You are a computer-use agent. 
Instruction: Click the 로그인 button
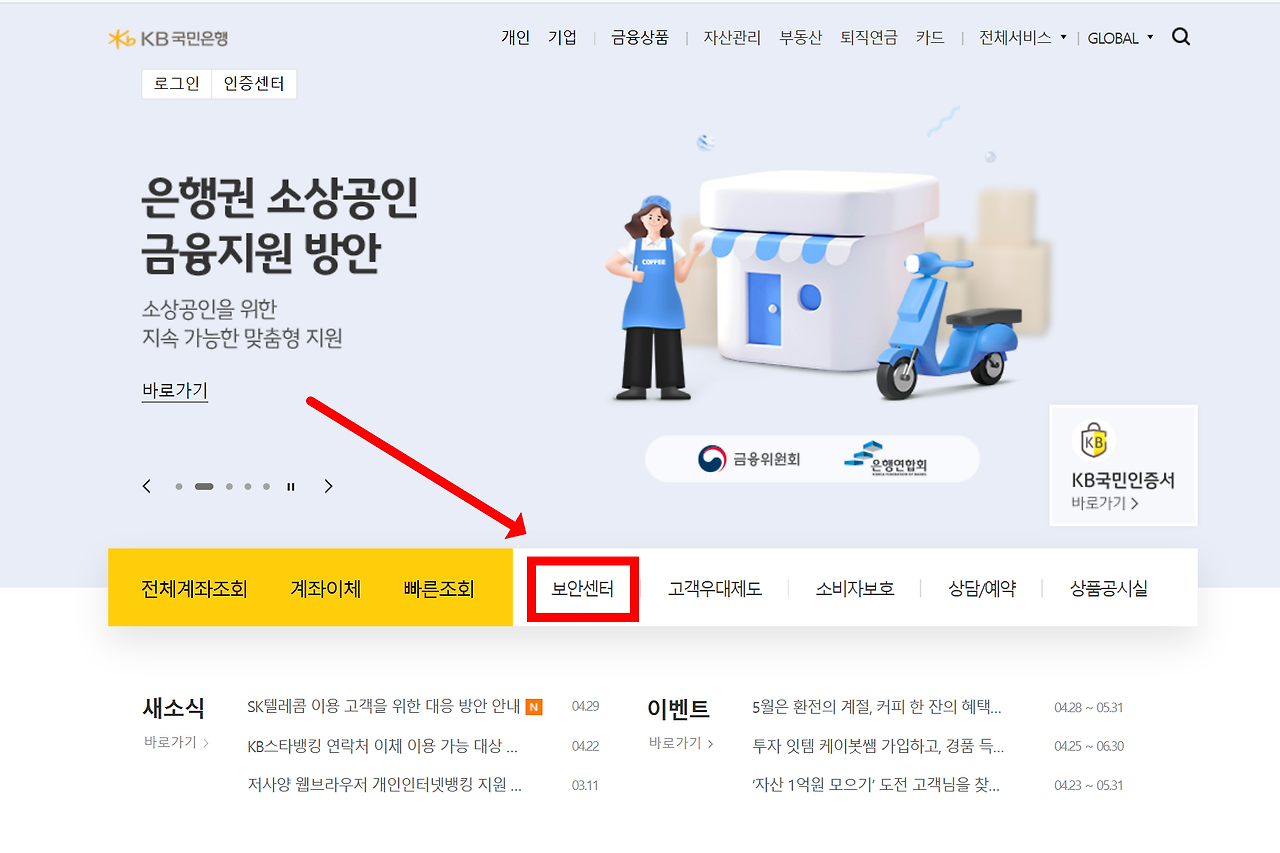click(x=176, y=83)
